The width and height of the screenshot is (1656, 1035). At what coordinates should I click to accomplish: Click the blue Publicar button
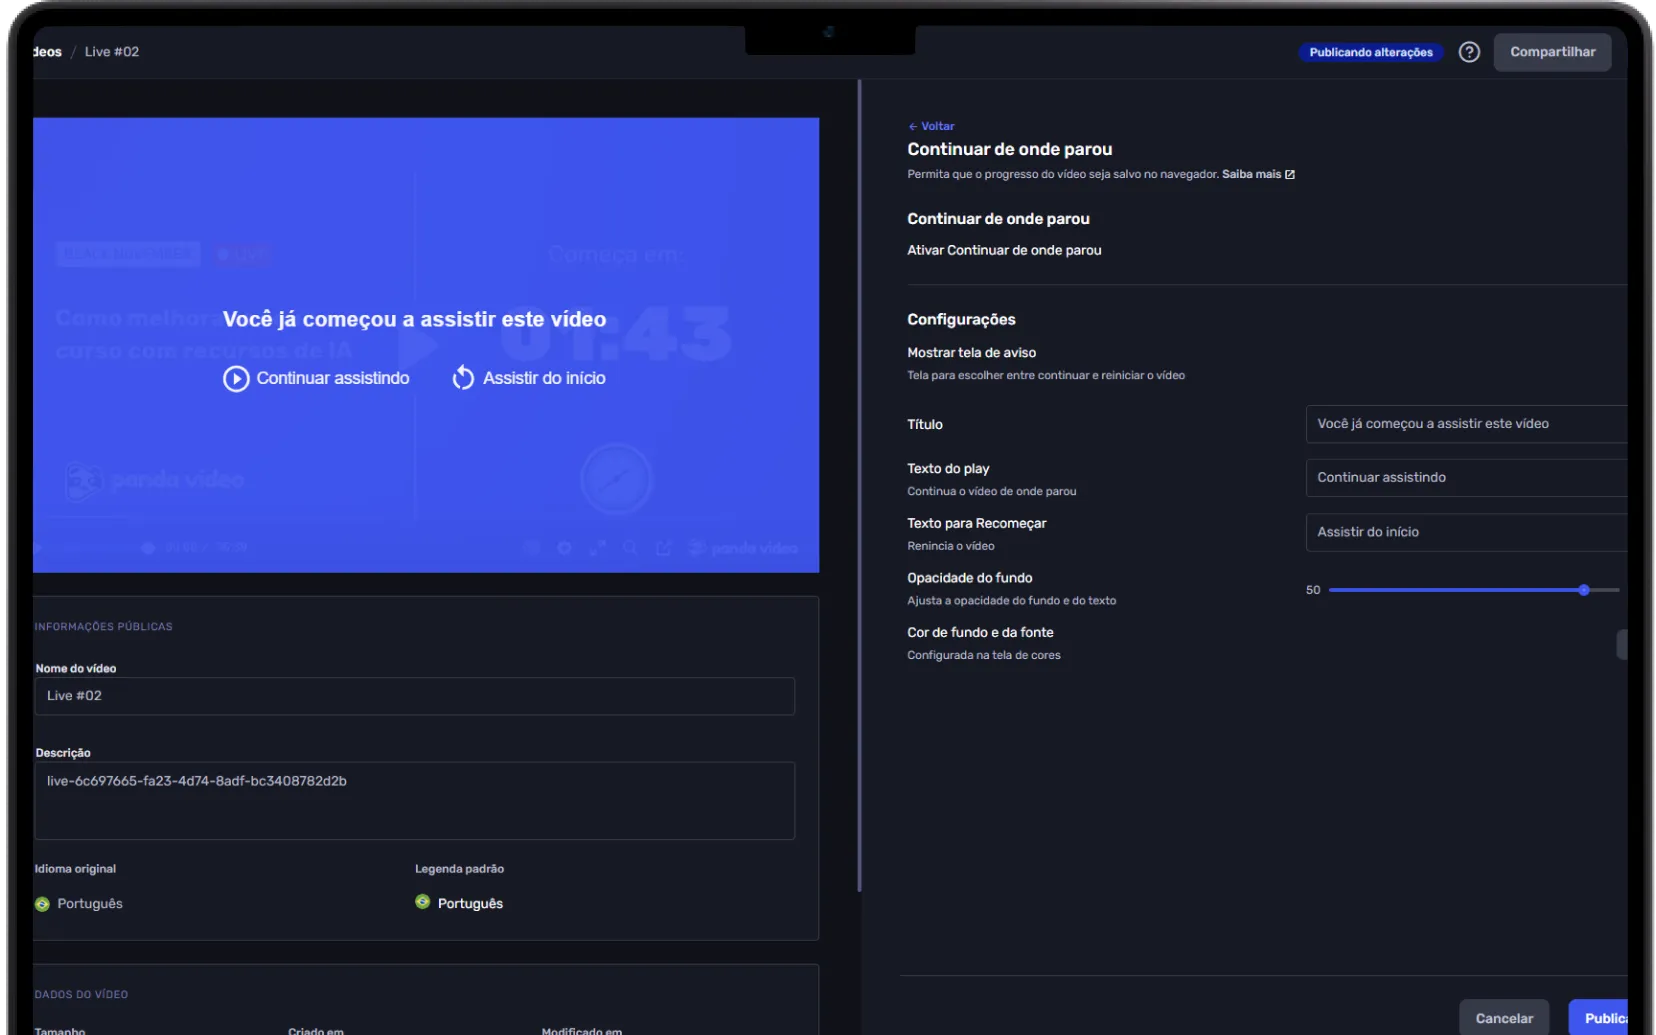1598,1018
